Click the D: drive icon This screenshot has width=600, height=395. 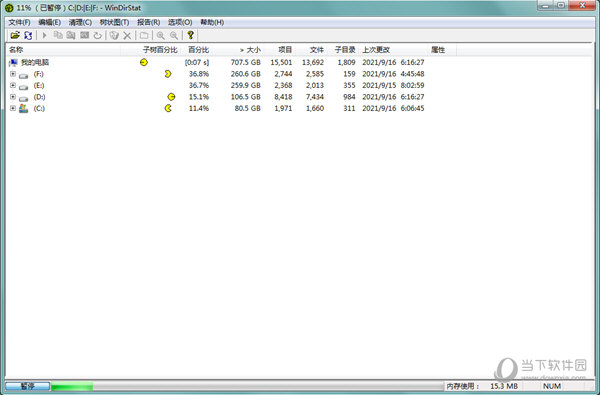tap(24, 98)
